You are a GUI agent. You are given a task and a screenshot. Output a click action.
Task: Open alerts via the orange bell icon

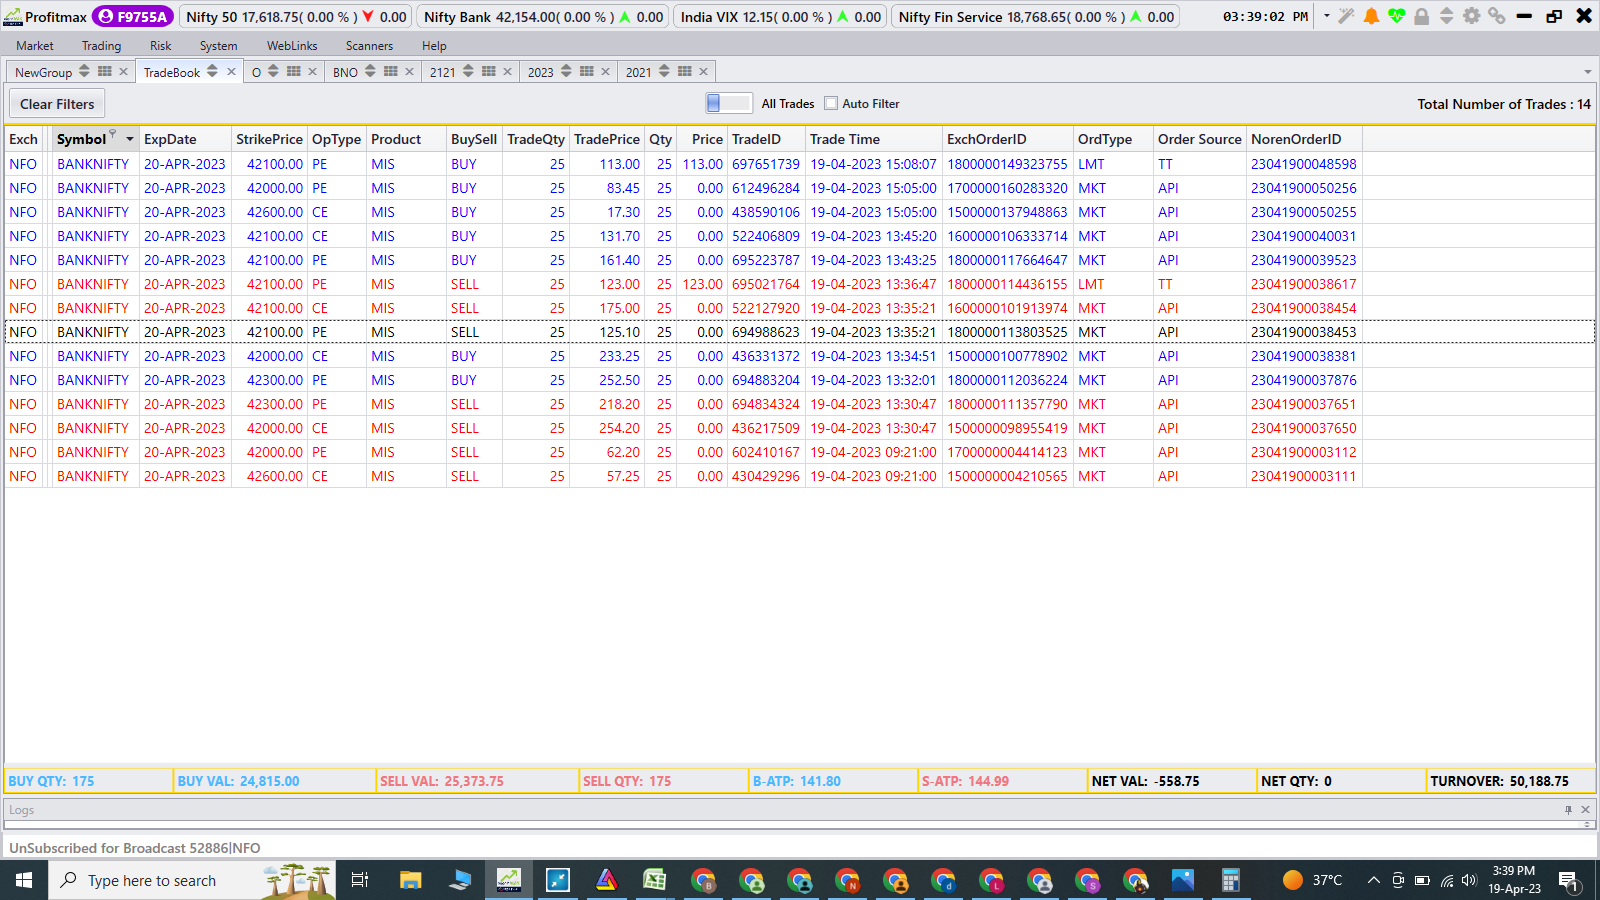point(1372,16)
